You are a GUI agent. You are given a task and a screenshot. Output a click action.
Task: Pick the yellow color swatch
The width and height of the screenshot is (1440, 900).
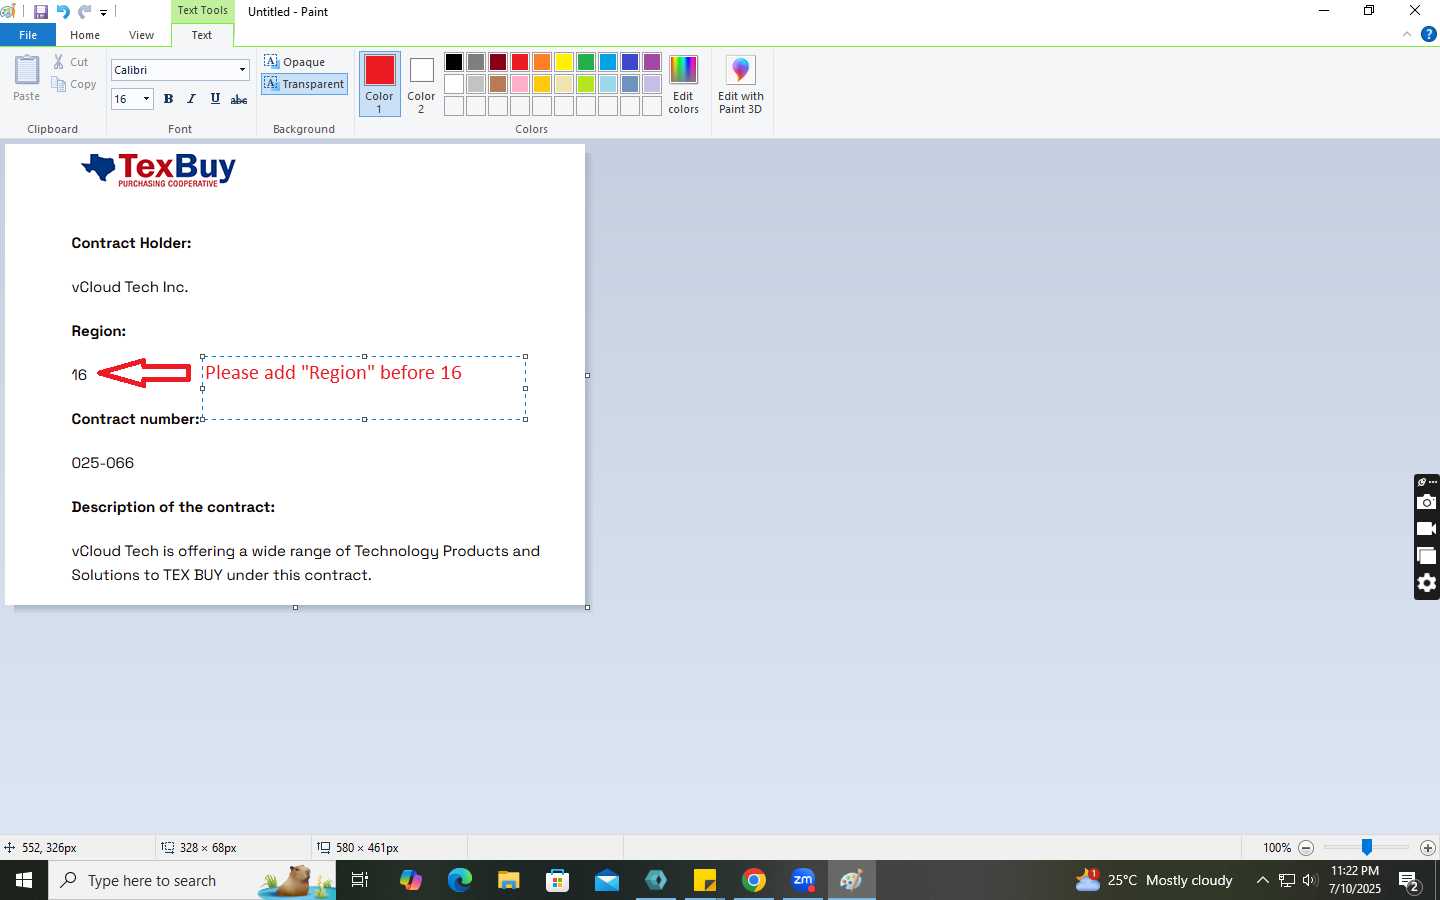(x=564, y=62)
